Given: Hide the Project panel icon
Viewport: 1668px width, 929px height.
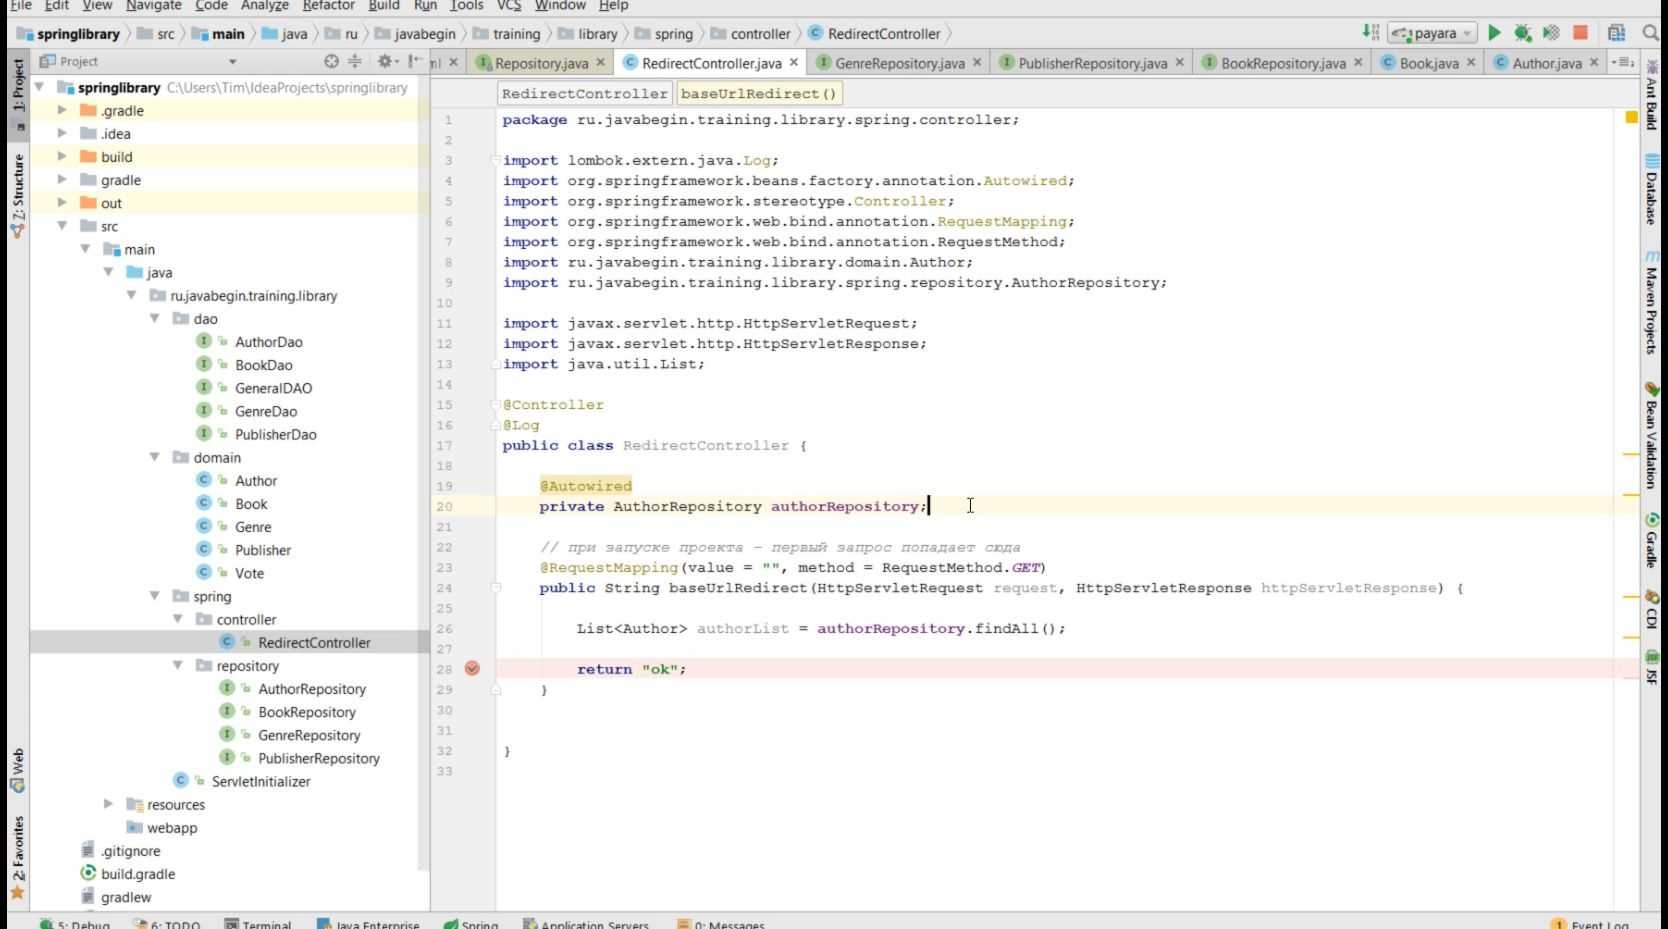Looking at the screenshot, I should click(x=415, y=61).
